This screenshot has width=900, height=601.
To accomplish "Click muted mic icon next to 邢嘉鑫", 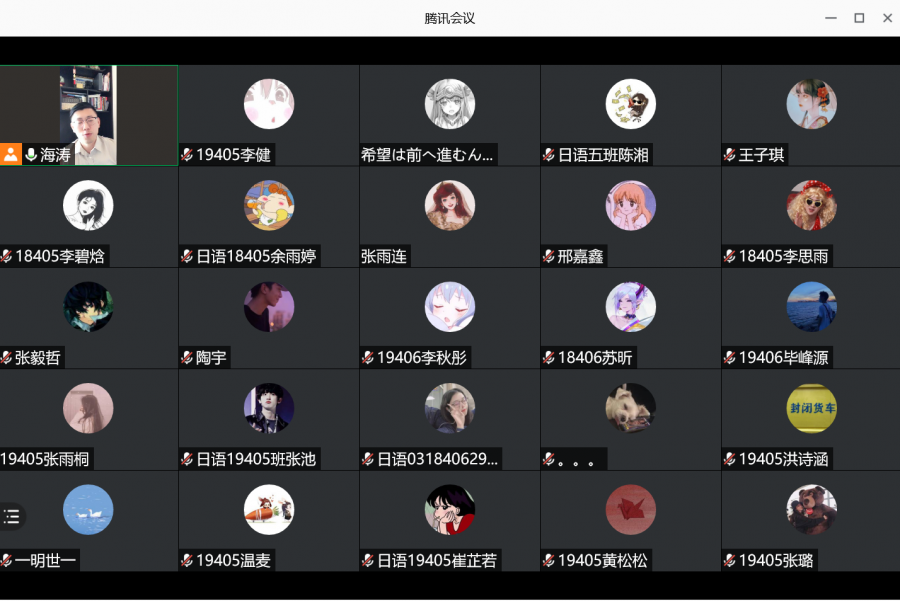I will (549, 256).
